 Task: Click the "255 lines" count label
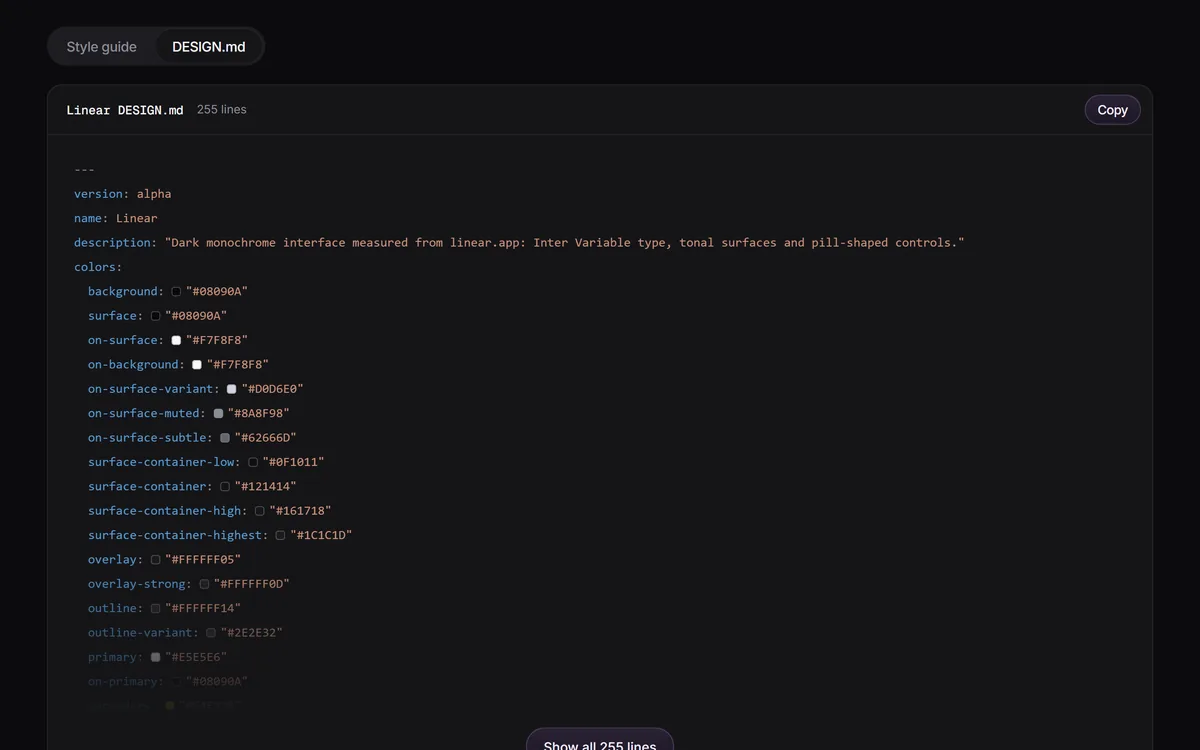[221, 110]
